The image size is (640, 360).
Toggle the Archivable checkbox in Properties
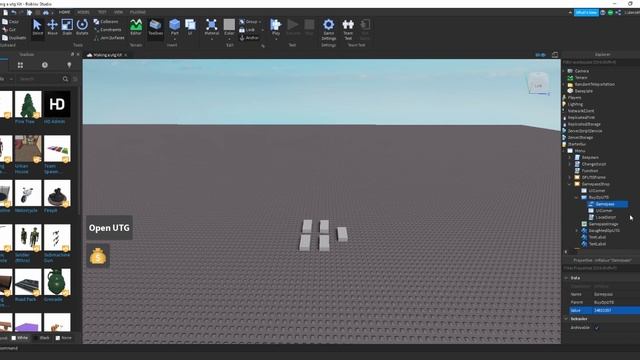[x=597, y=328]
